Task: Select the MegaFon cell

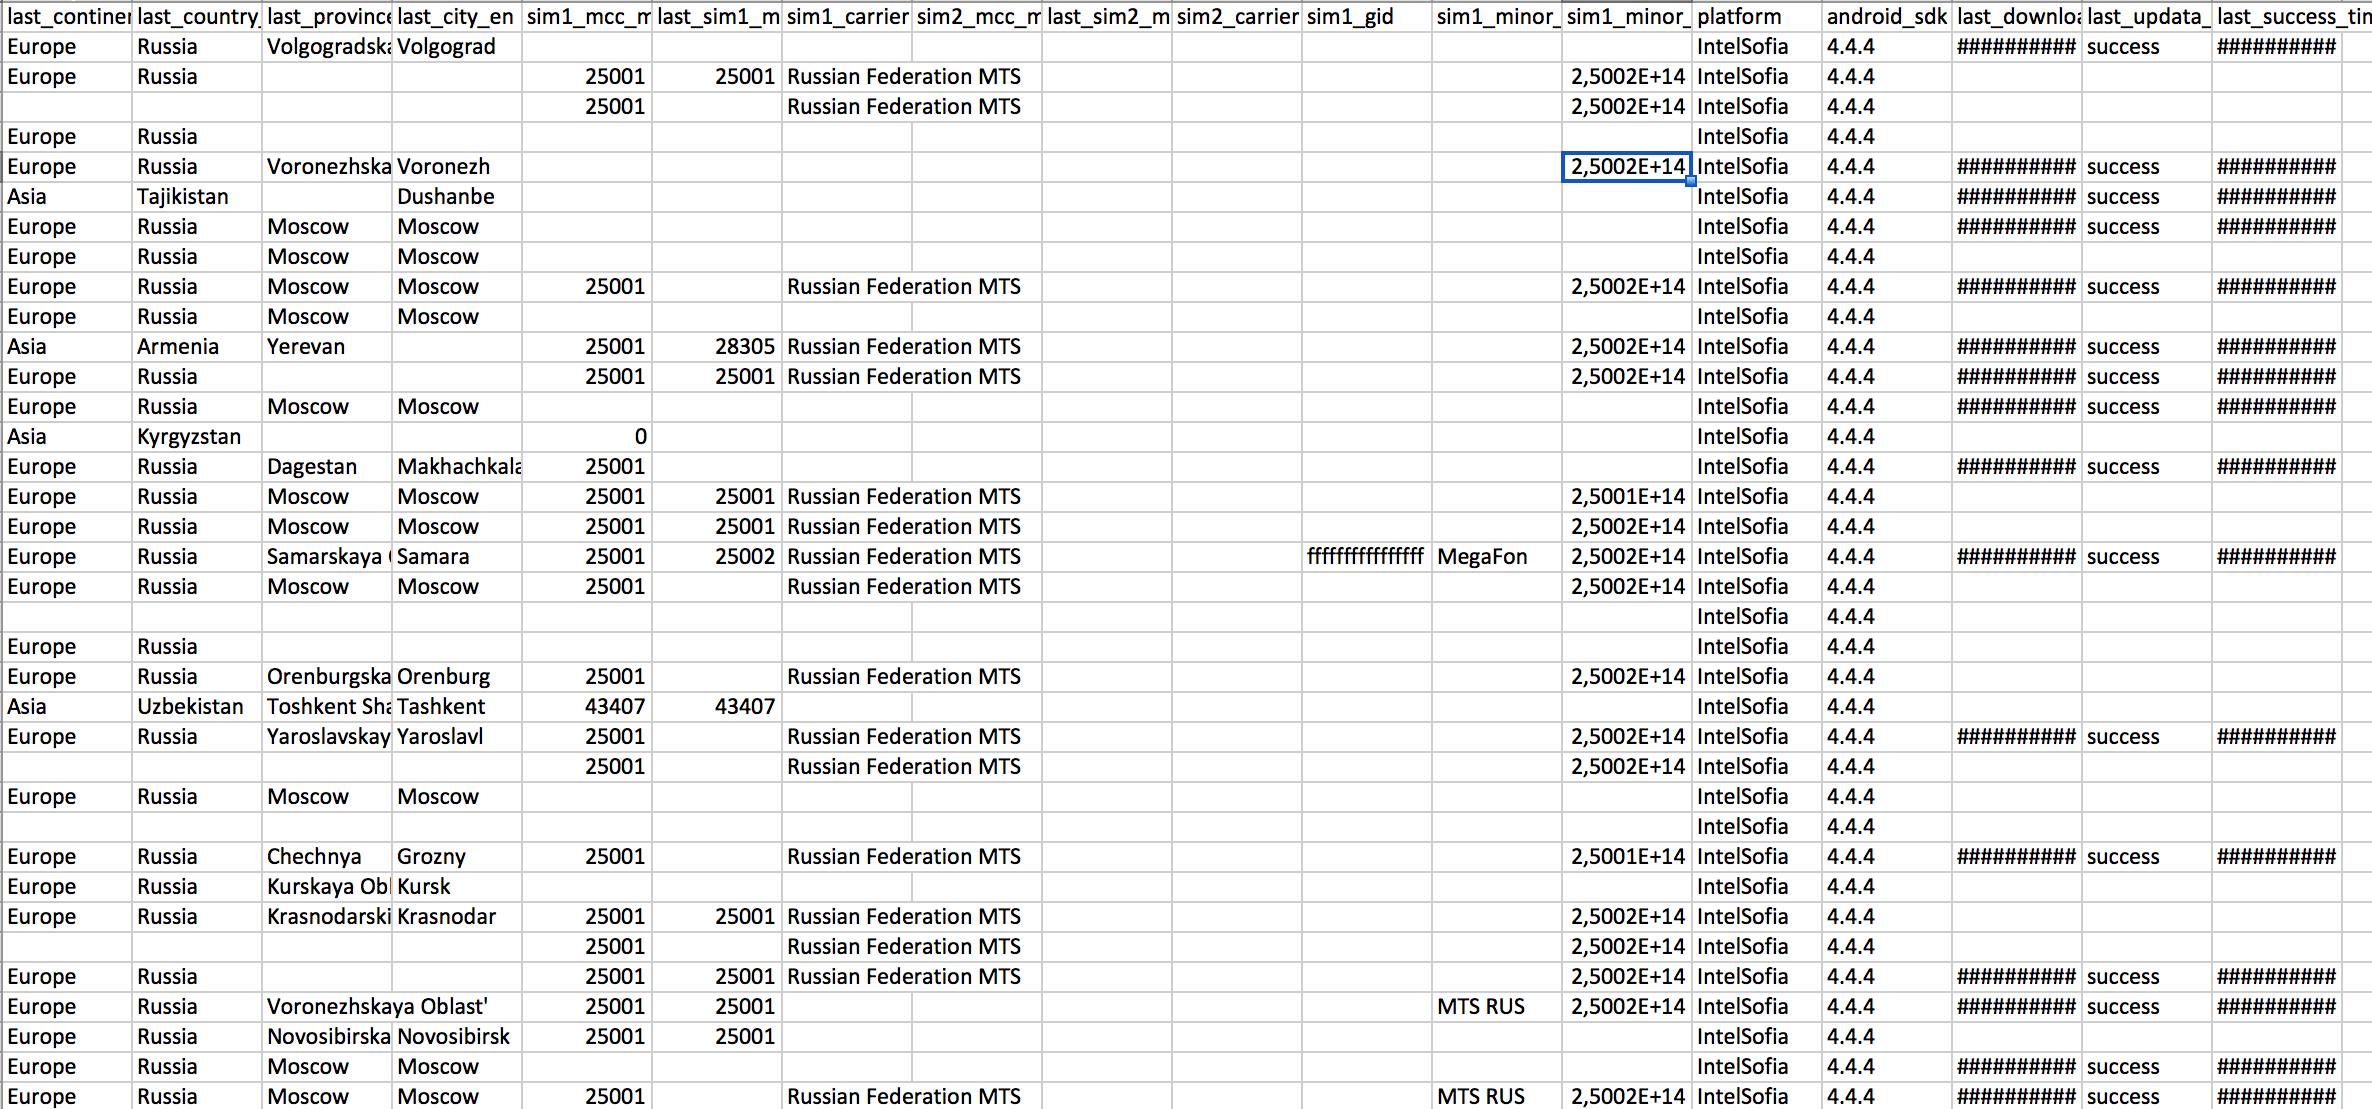Action: pos(1497,557)
